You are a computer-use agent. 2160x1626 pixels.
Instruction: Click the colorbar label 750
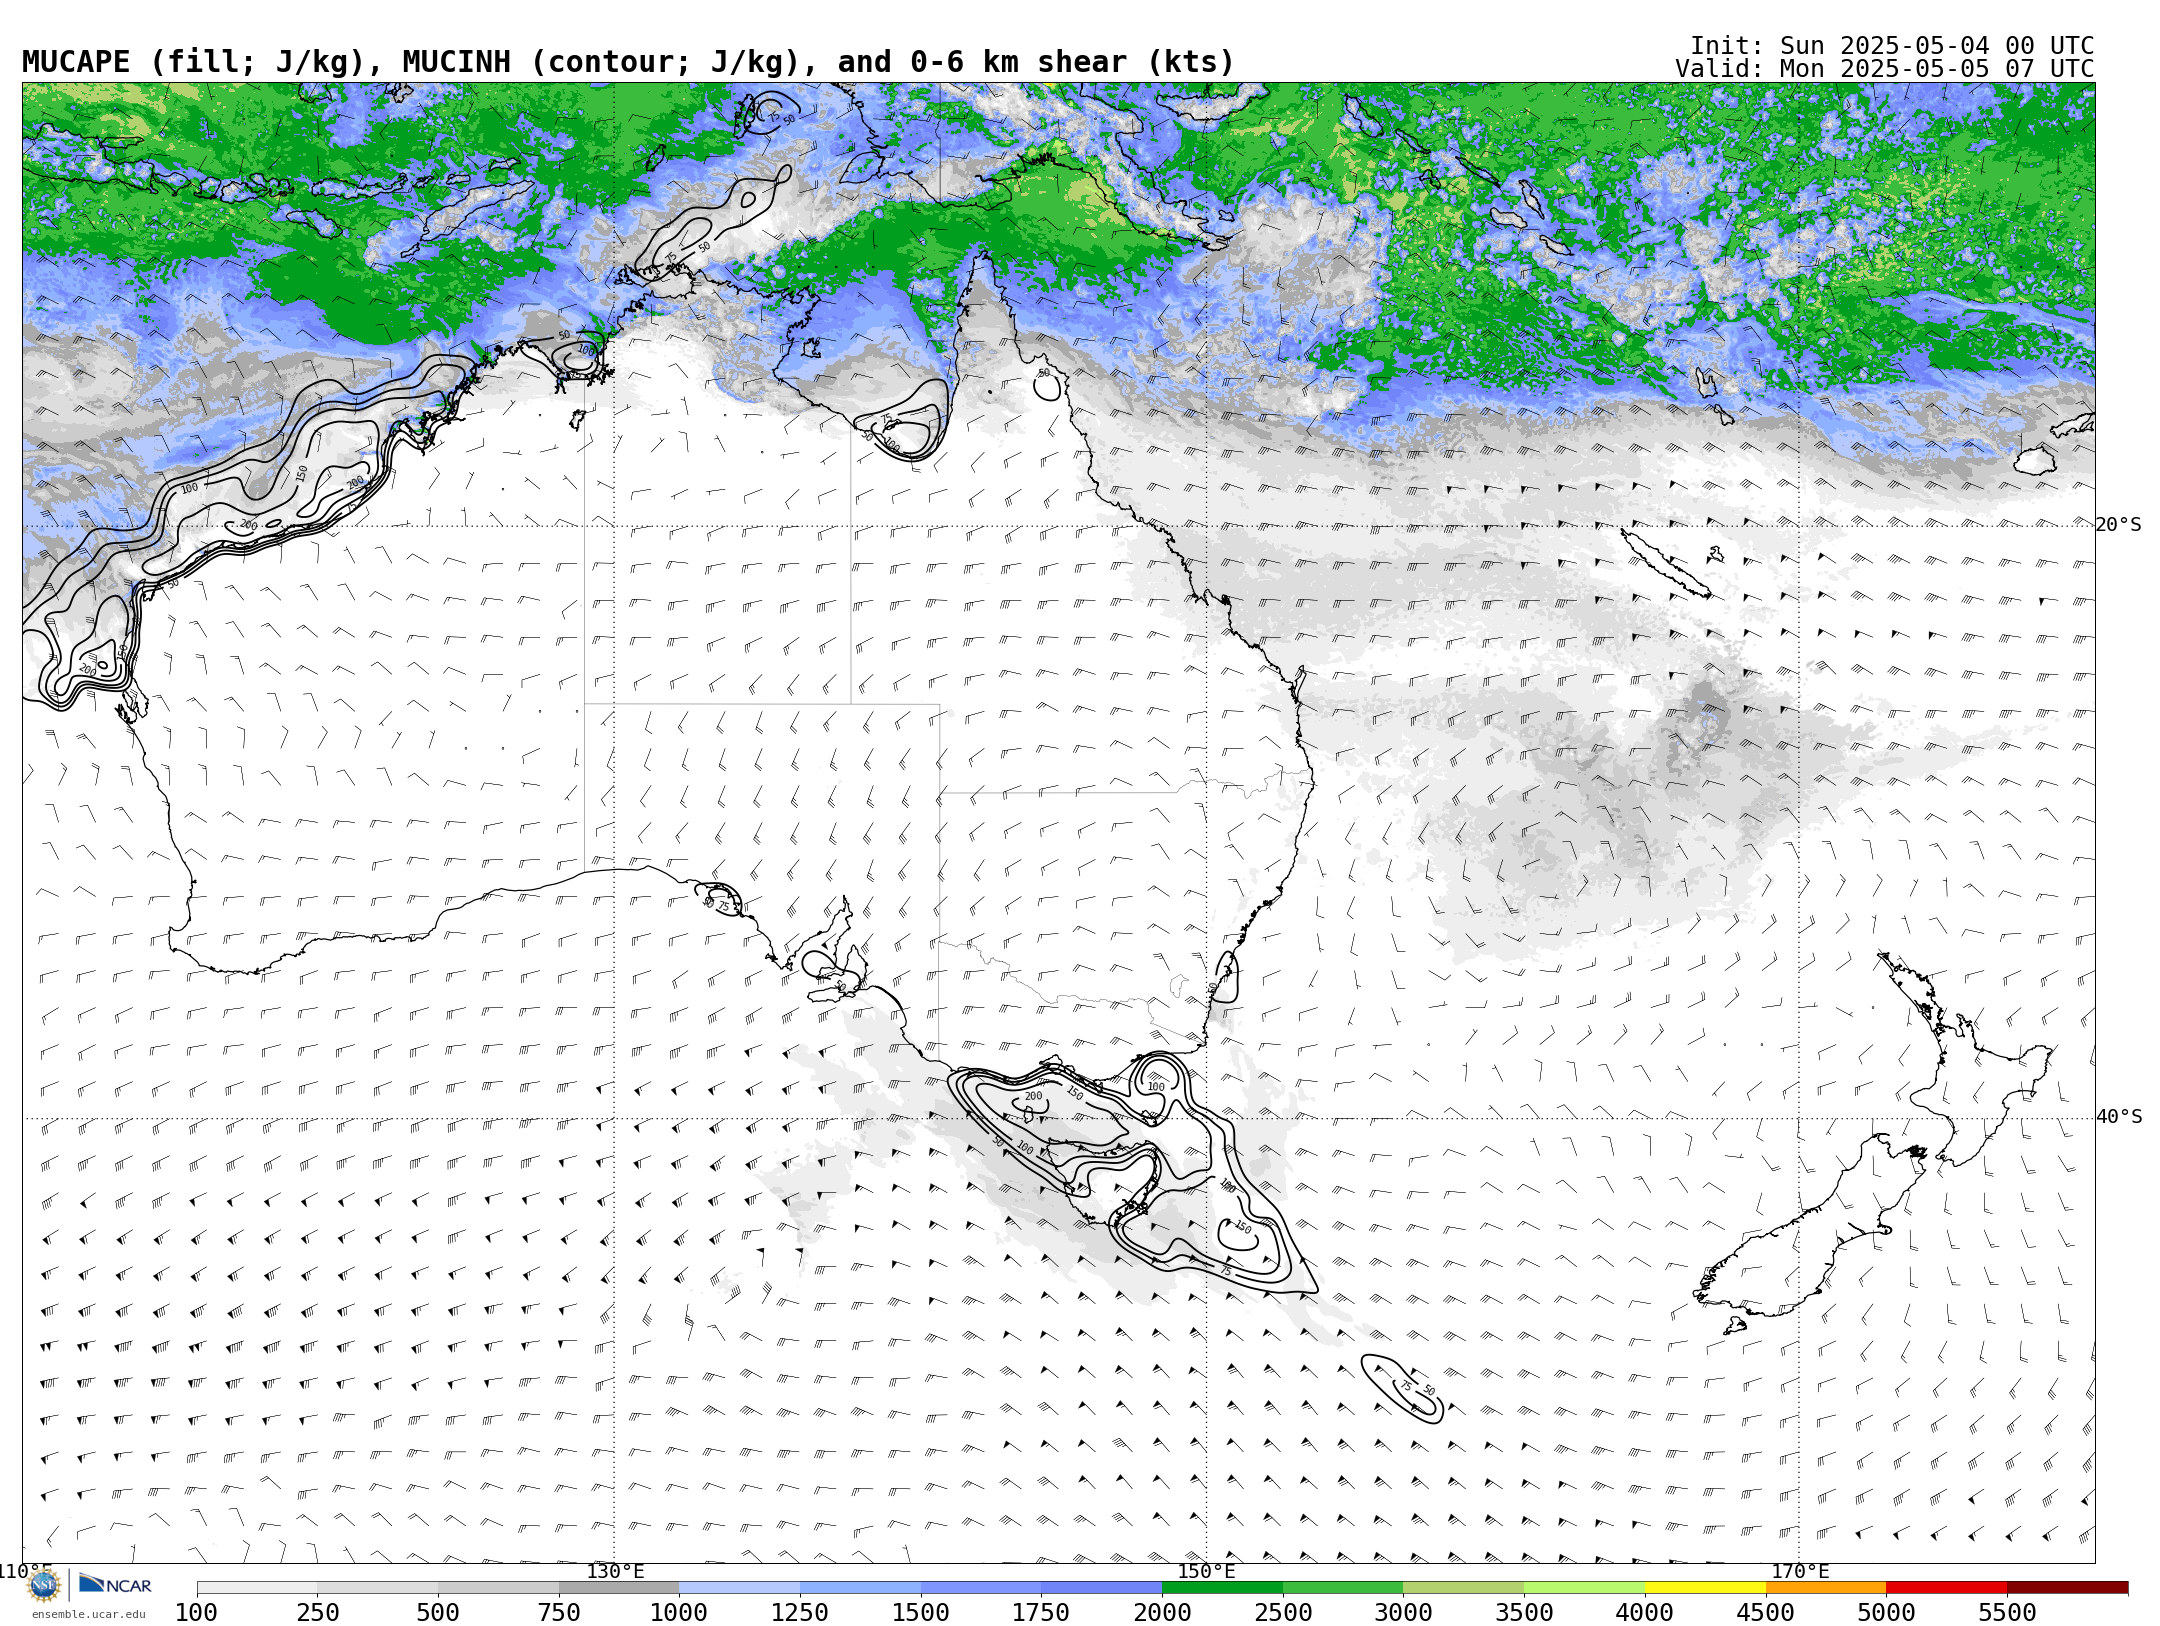pyautogui.click(x=559, y=1613)
